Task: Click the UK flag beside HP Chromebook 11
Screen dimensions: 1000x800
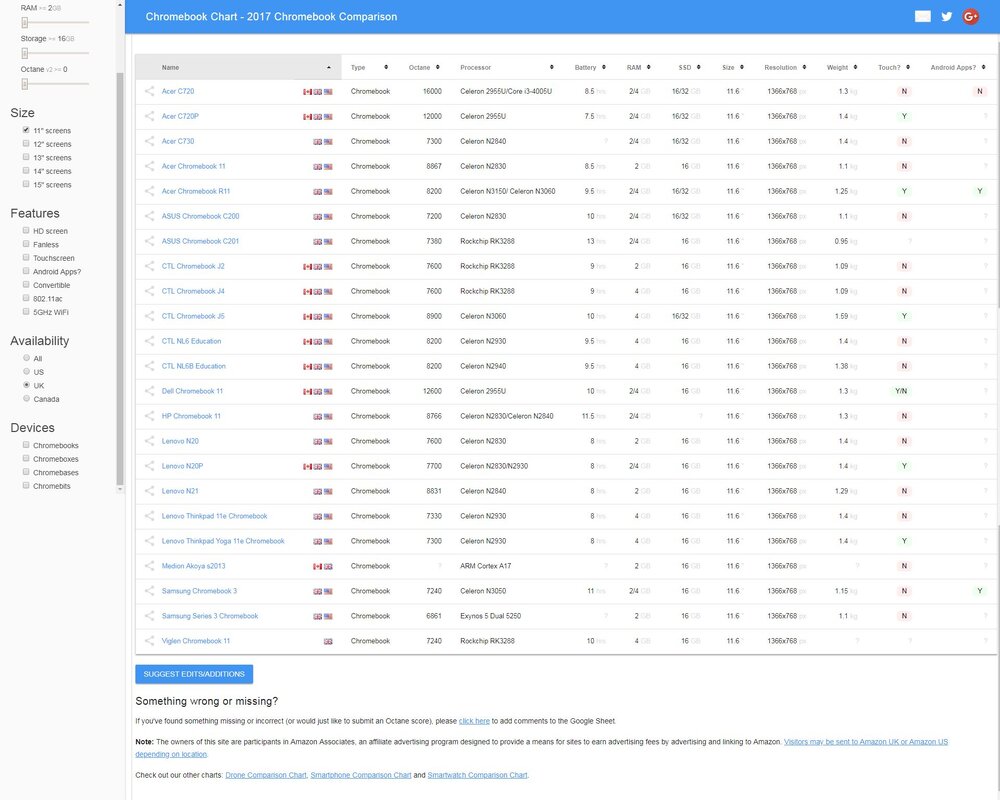Action: (x=317, y=417)
